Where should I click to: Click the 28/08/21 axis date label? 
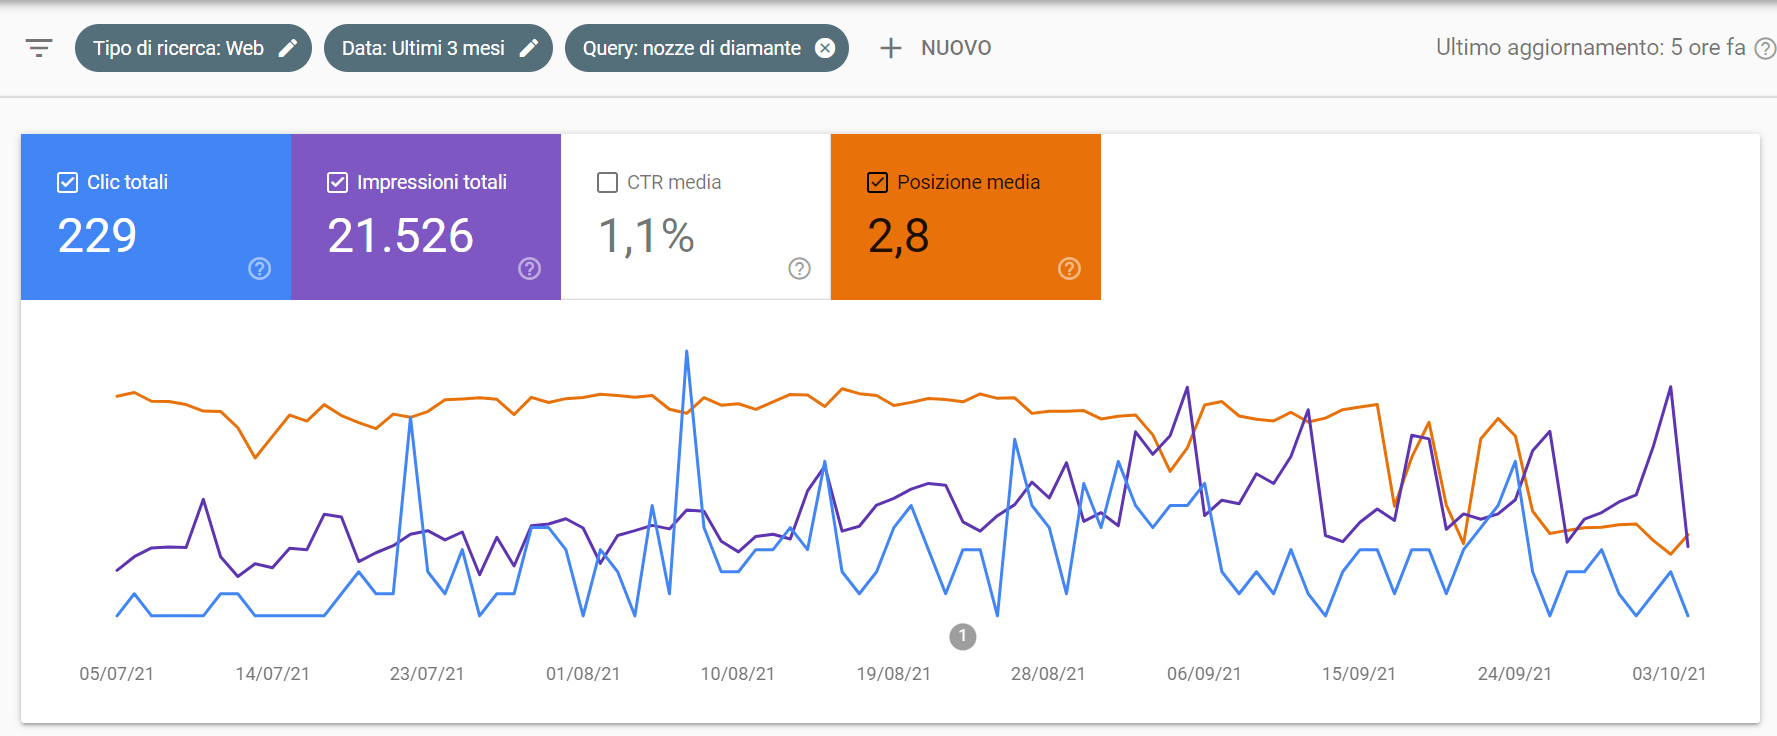pyautogui.click(x=1048, y=674)
